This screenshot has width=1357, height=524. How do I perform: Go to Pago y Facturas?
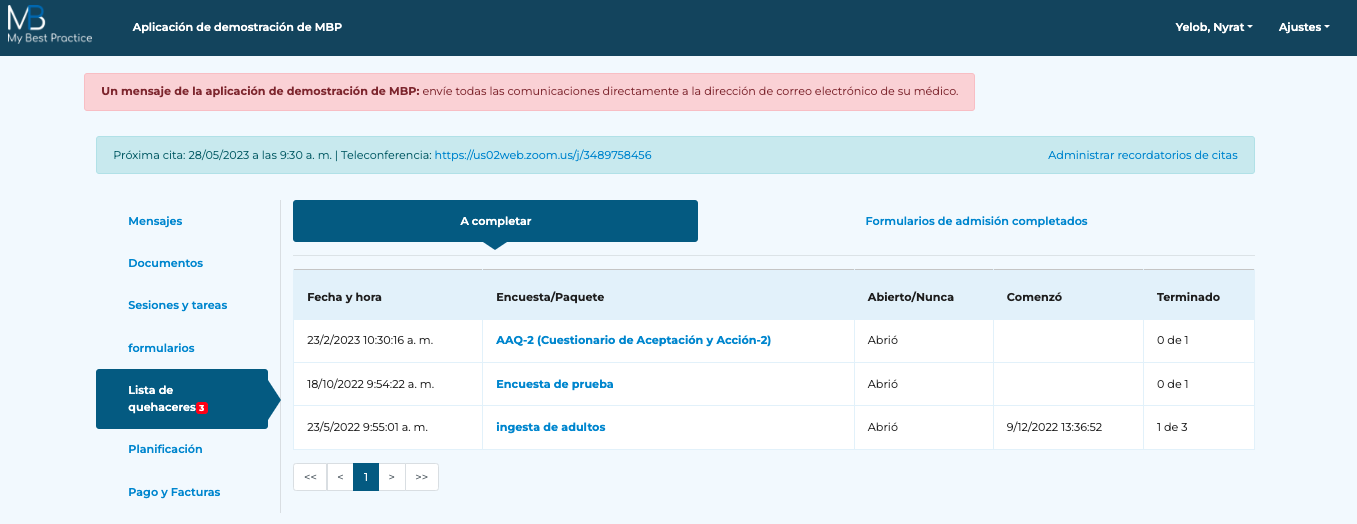tap(174, 492)
